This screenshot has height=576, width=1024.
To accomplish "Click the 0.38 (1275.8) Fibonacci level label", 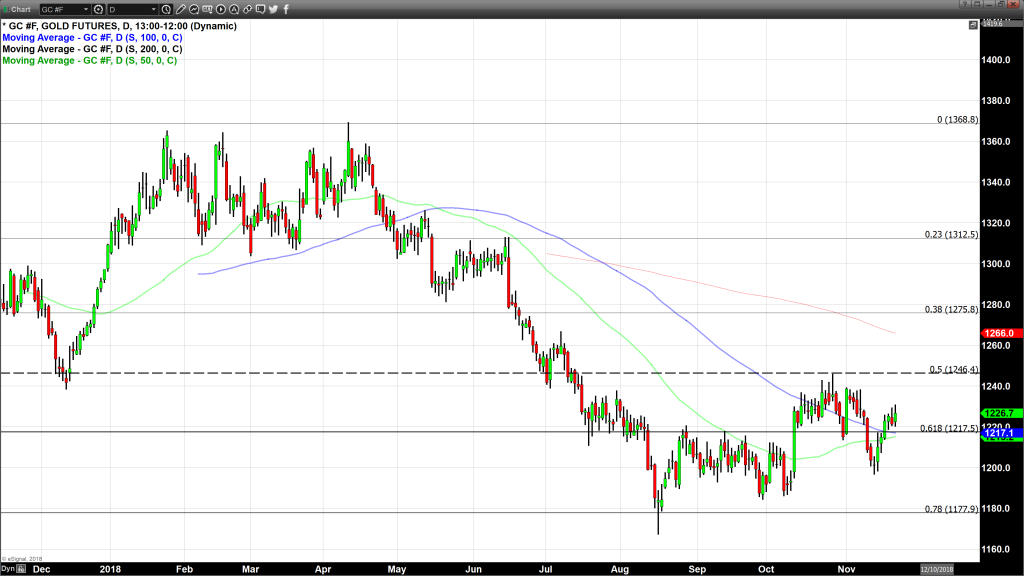I will tap(952, 310).
